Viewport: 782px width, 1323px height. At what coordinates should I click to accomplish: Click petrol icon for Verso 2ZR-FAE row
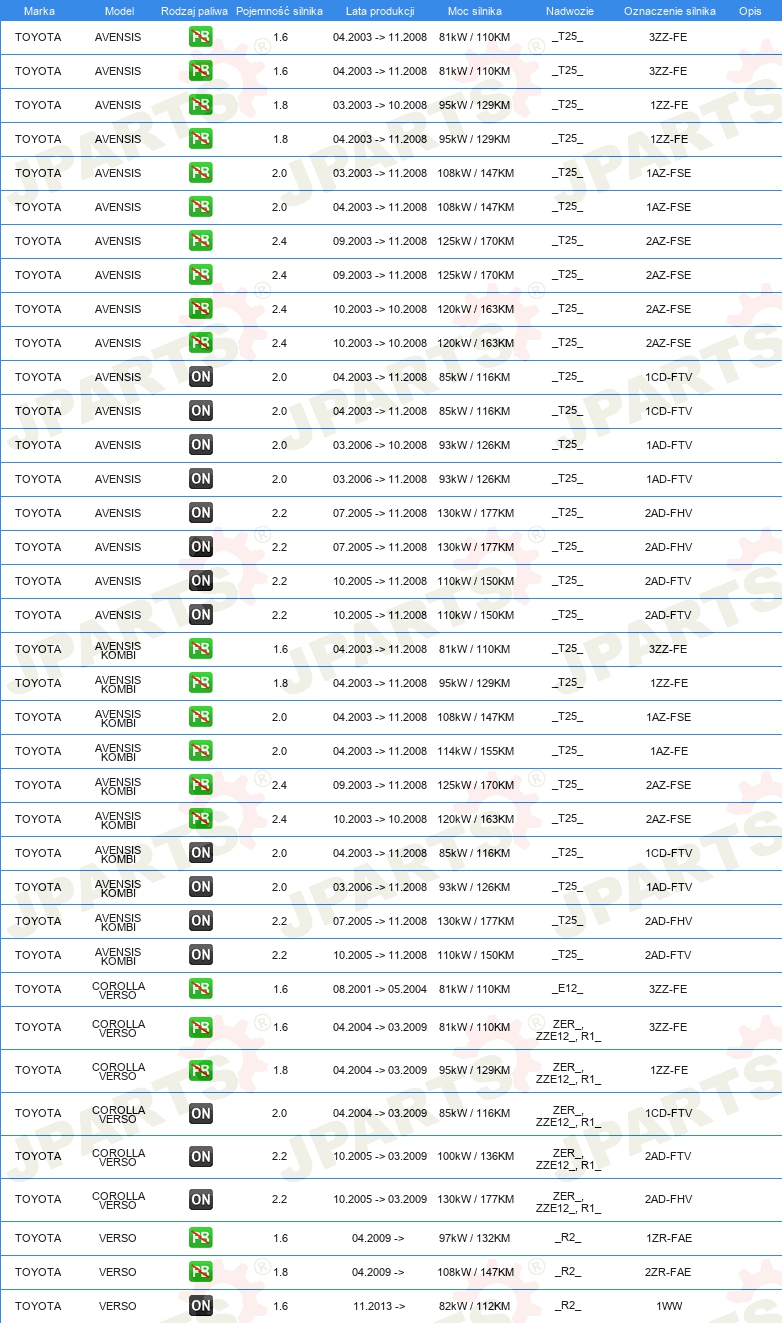(201, 1272)
